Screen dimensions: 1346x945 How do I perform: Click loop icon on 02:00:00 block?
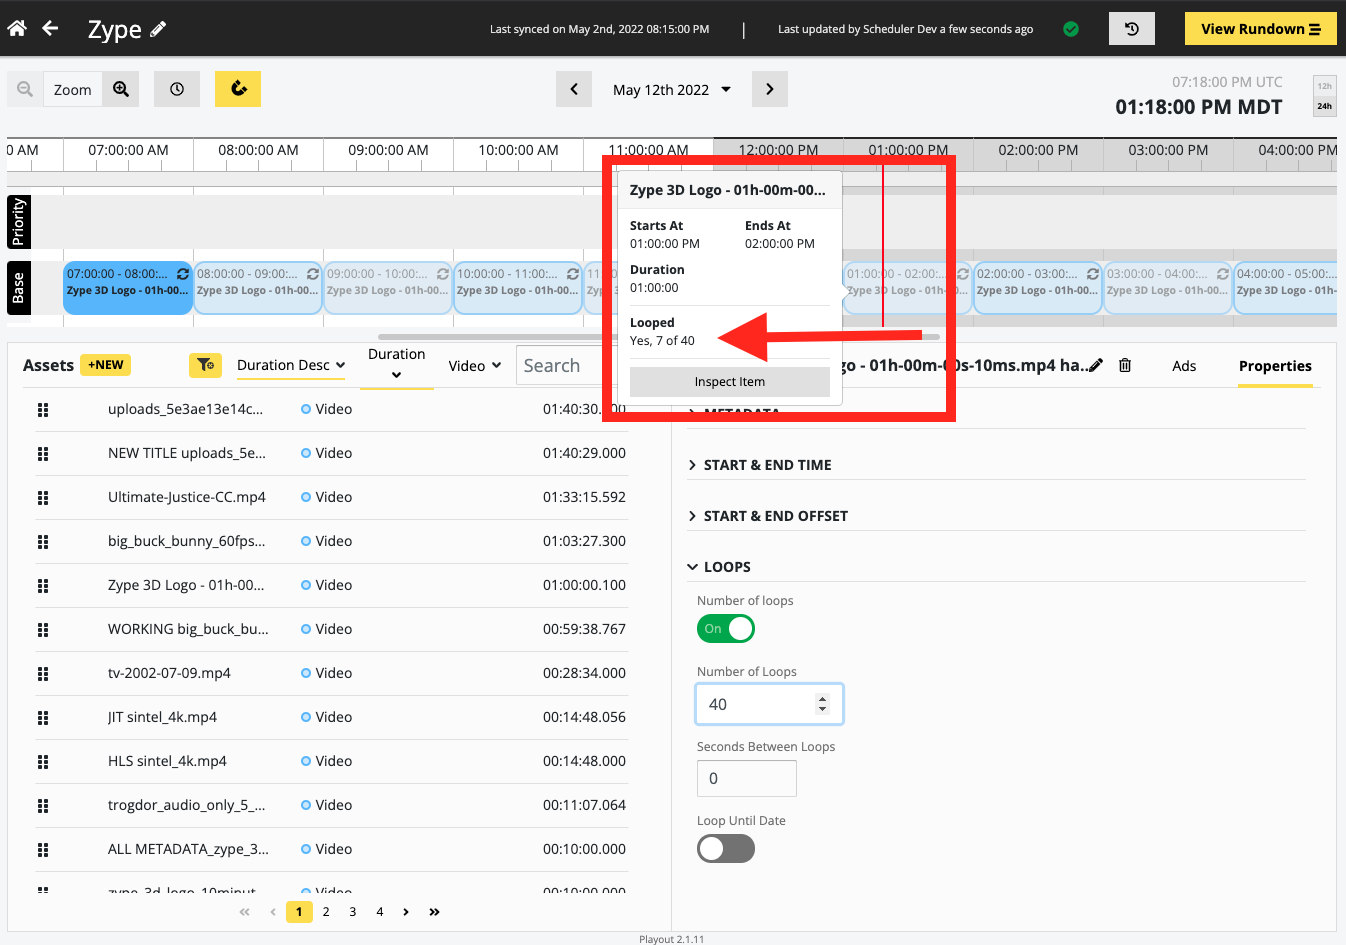tap(1093, 274)
